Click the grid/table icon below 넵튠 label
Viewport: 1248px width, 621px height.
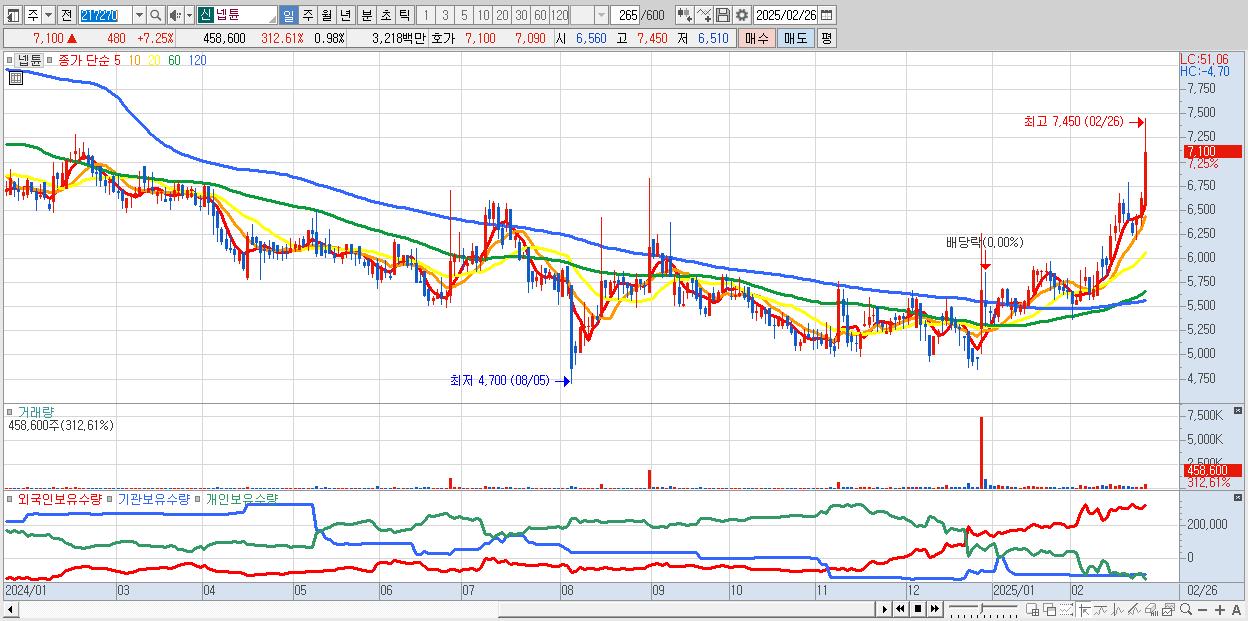click(16, 76)
